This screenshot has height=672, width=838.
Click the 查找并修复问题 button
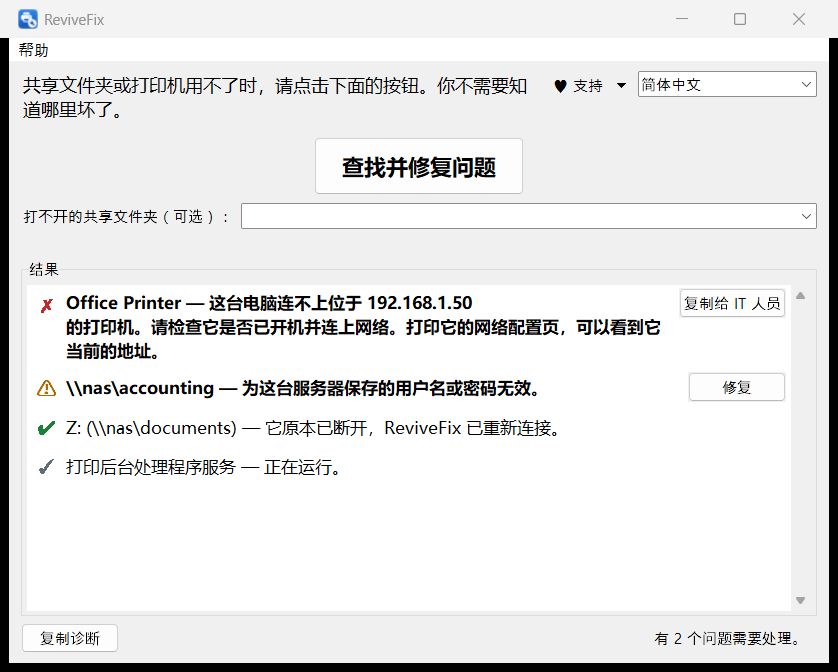[x=418, y=166]
